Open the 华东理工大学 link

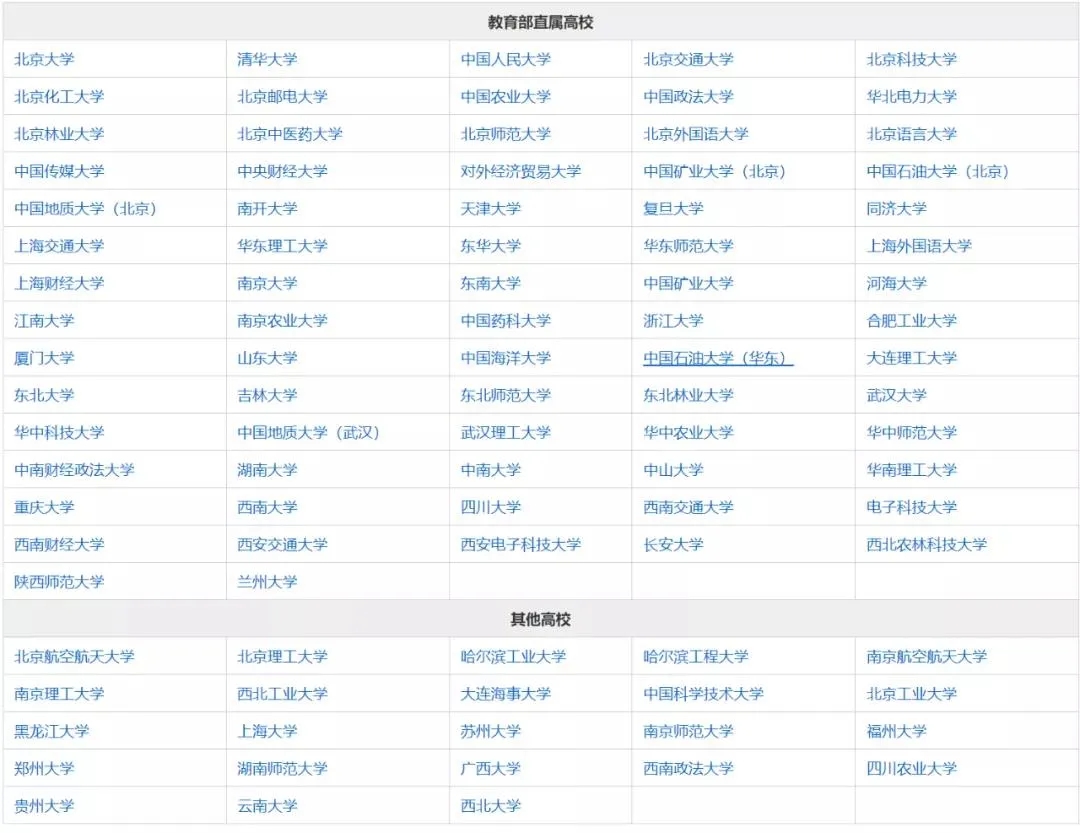282,246
